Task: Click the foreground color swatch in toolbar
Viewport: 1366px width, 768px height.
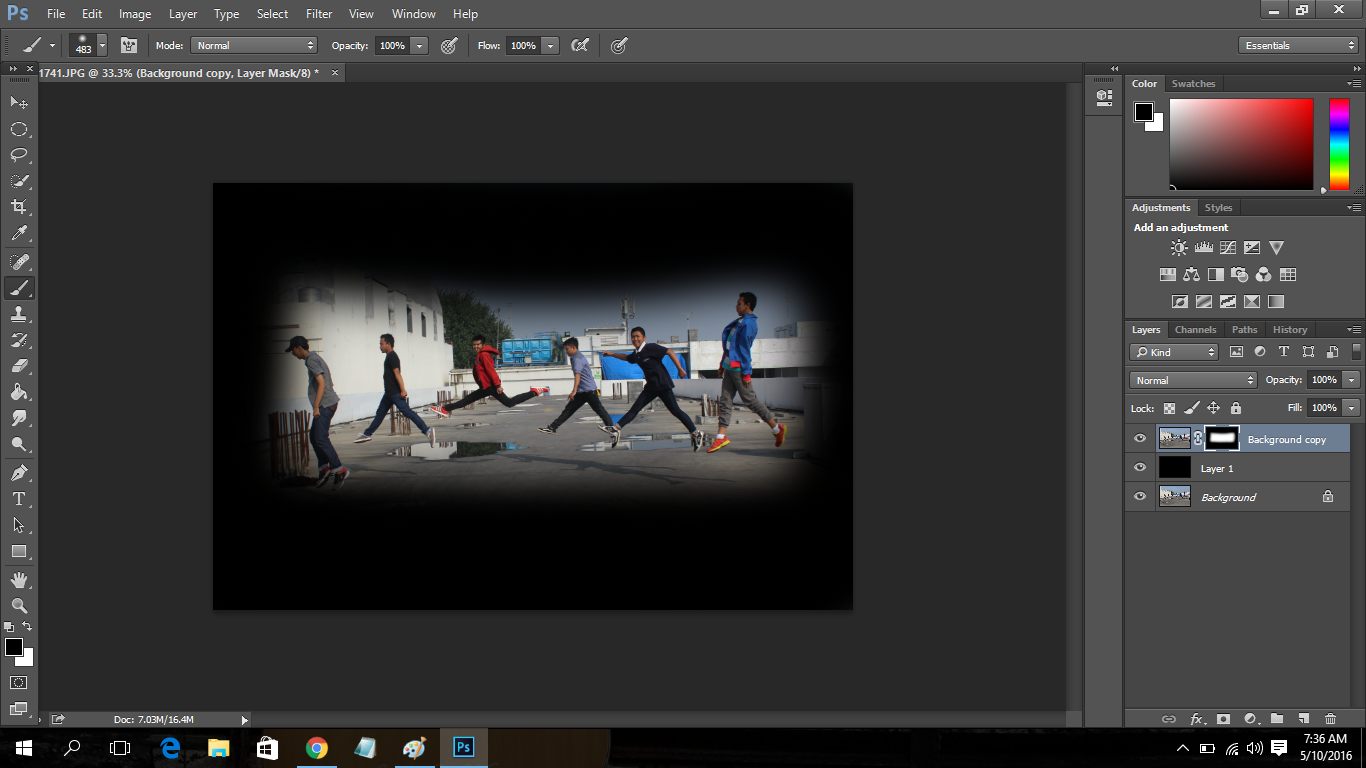Action: tap(14, 647)
